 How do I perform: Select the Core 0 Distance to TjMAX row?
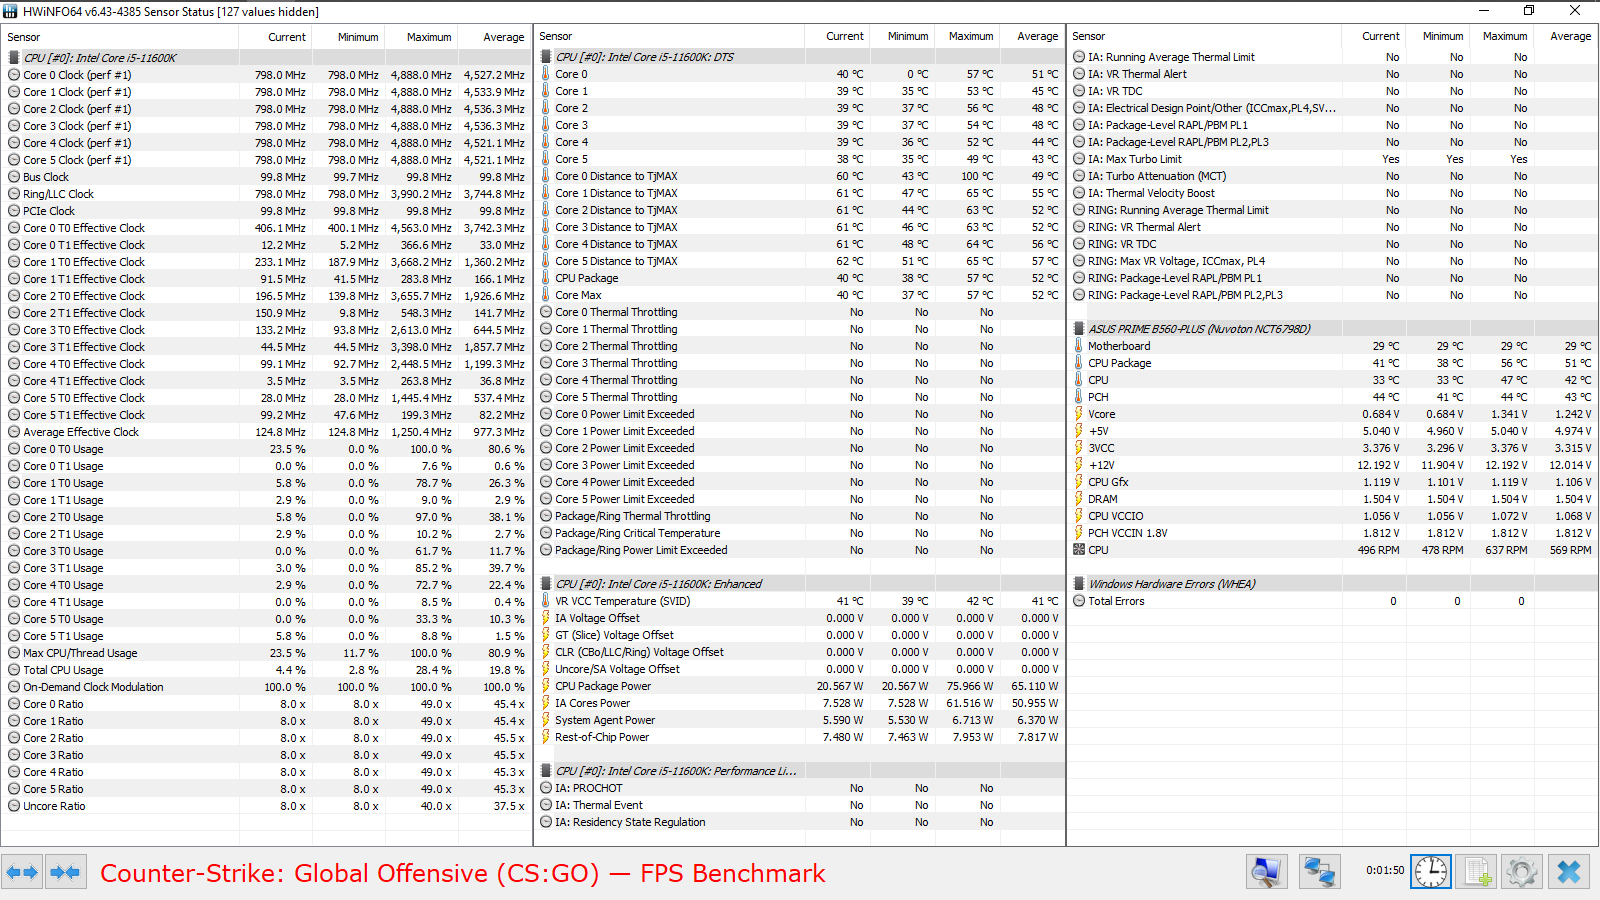coord(800,176)
